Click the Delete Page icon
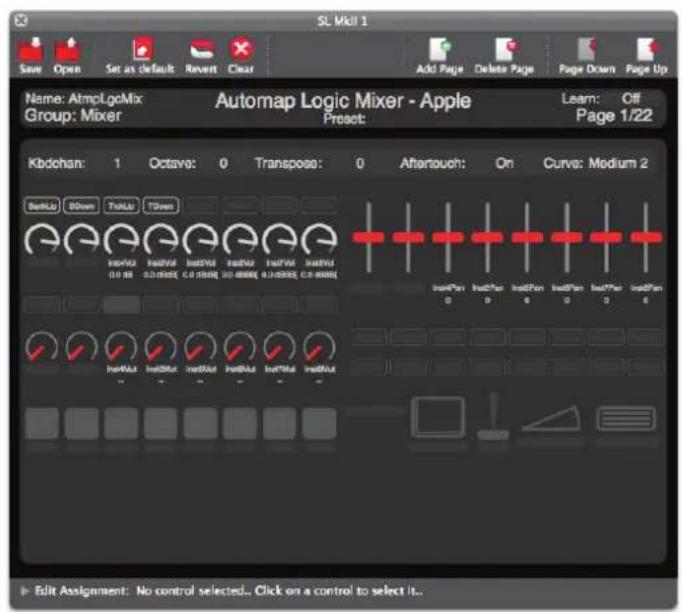 (505, 49)
